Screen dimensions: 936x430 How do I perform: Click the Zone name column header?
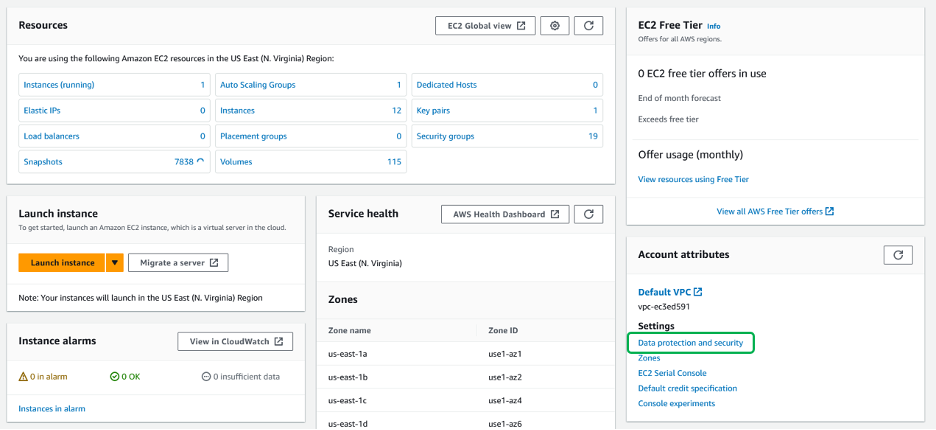click(x=349, y=330)
